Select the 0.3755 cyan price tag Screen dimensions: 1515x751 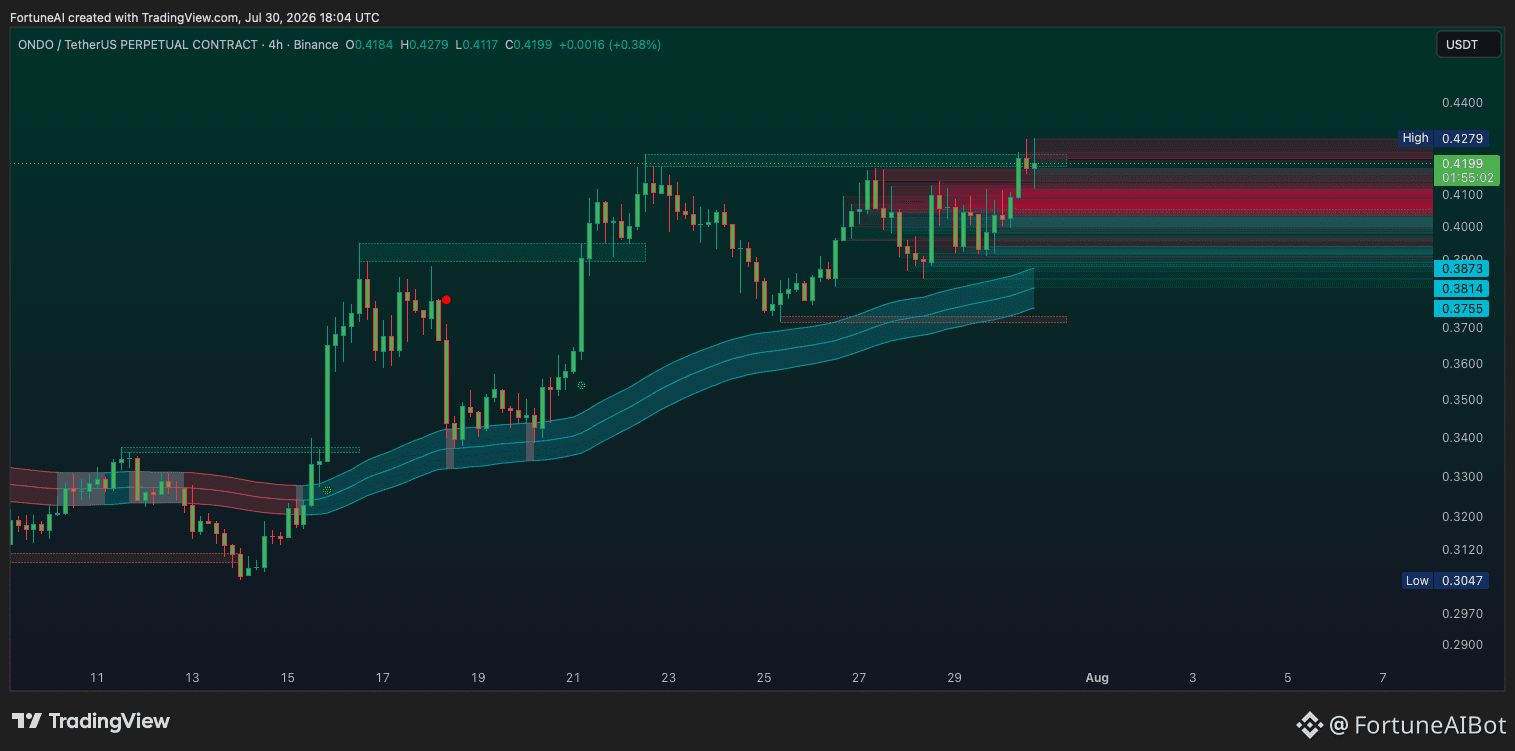click(1462, 308)
